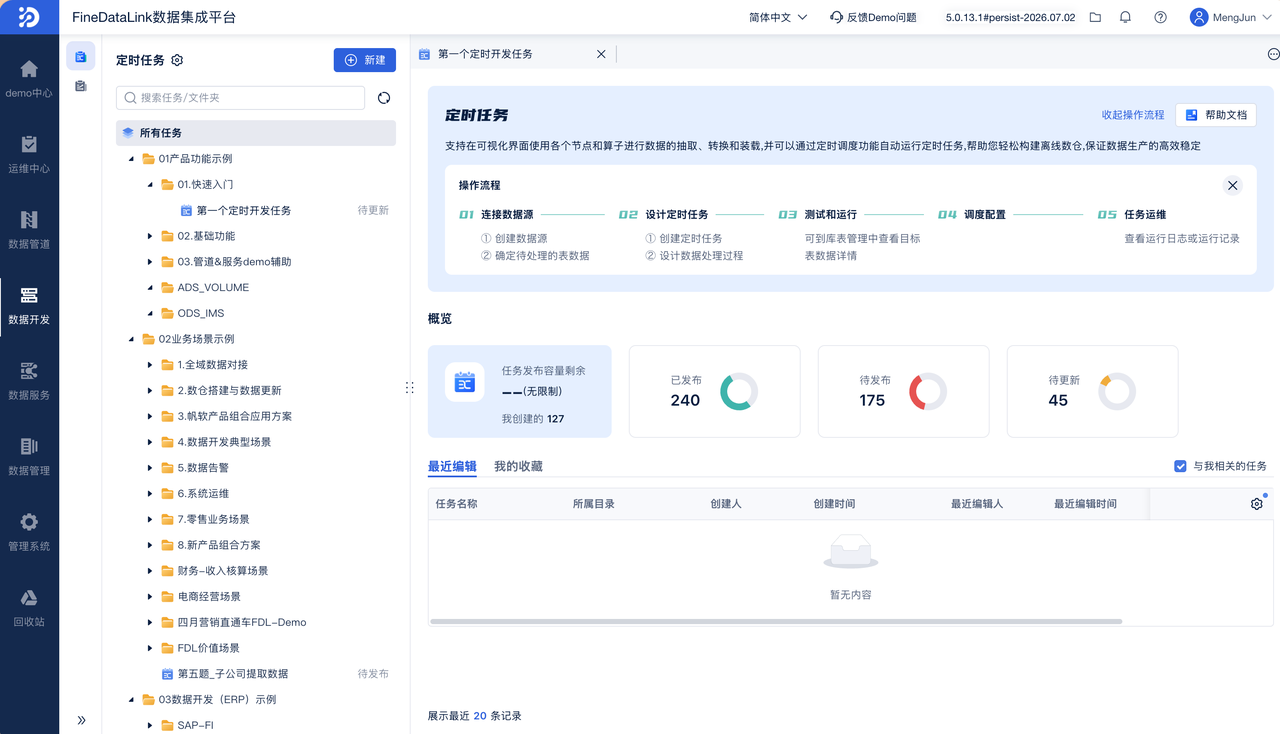Viewport: 1280px width, 734px height.
Task: Open the settings gear next to 定时任务 title
Action: (x=177, y=60)
